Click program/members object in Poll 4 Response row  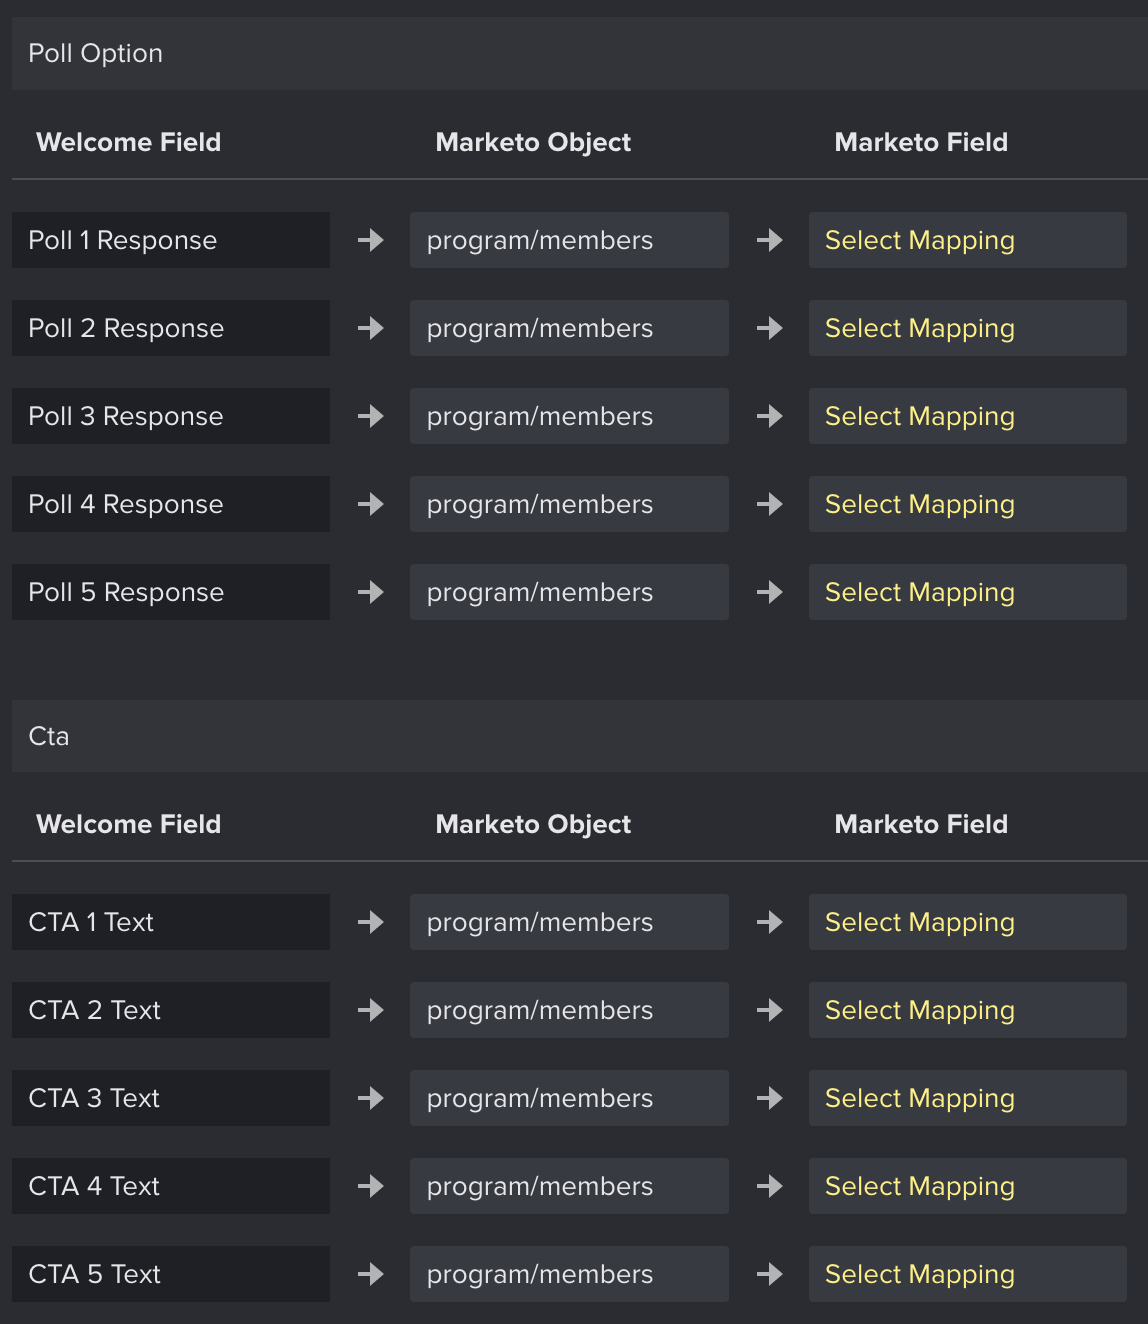tap(569, 504)
